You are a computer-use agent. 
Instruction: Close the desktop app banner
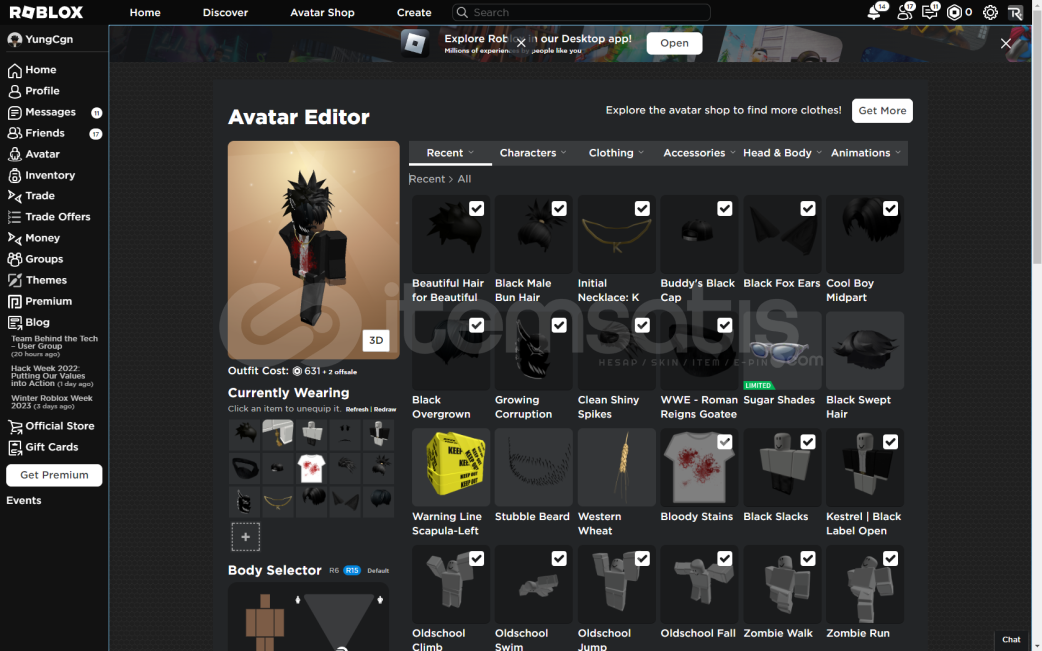click(x=1005, y=44)
